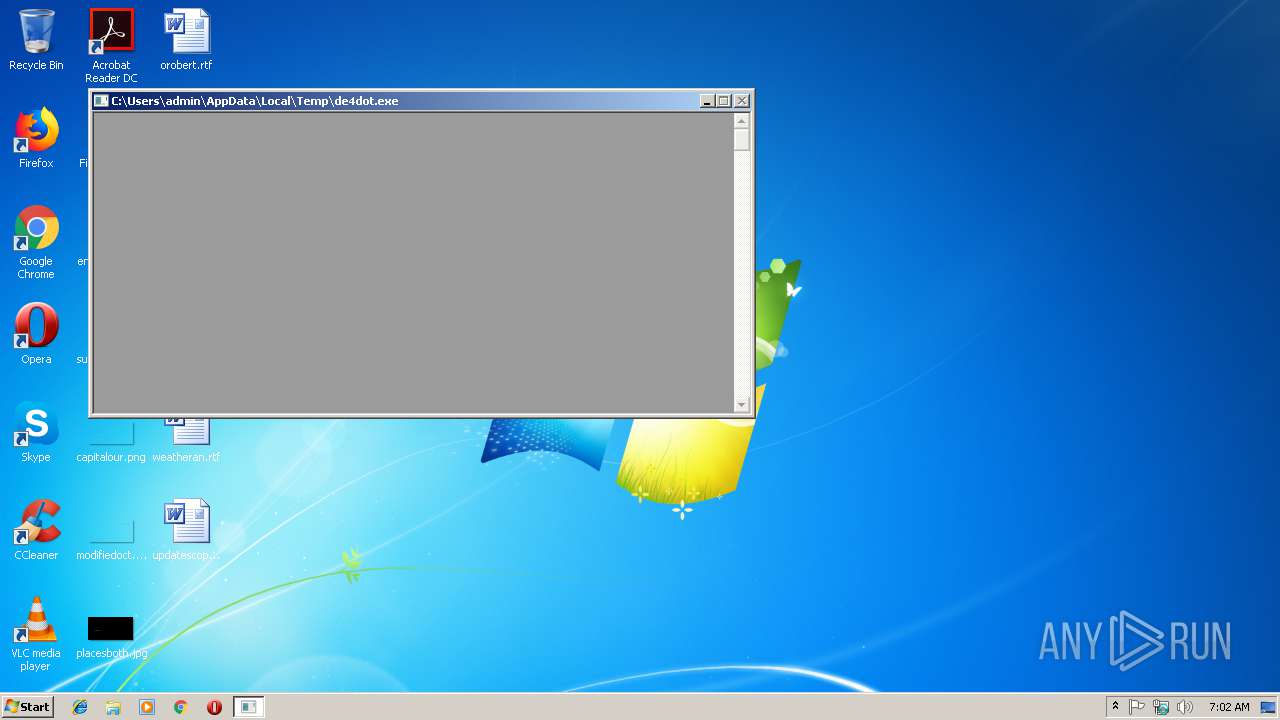Open Windows Explorer from taskbar
Image resolution: width=1280 pixels, height=720 pixels.
(x=113, y=707)
